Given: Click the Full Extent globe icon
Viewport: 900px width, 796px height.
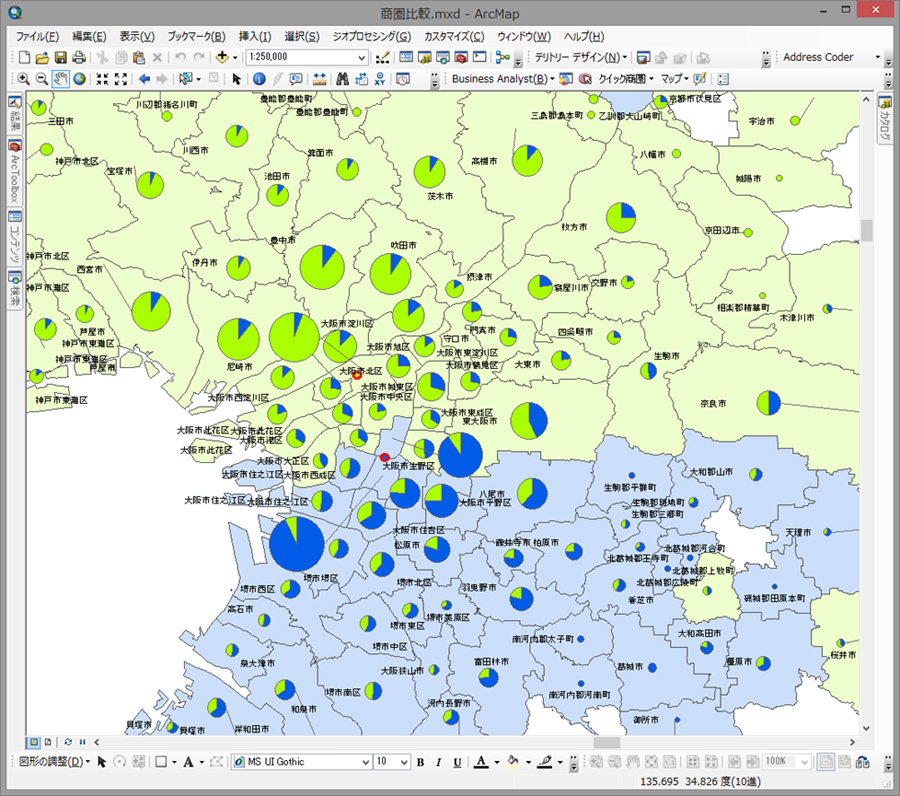Looking at the screenshot, I should 79,79.
